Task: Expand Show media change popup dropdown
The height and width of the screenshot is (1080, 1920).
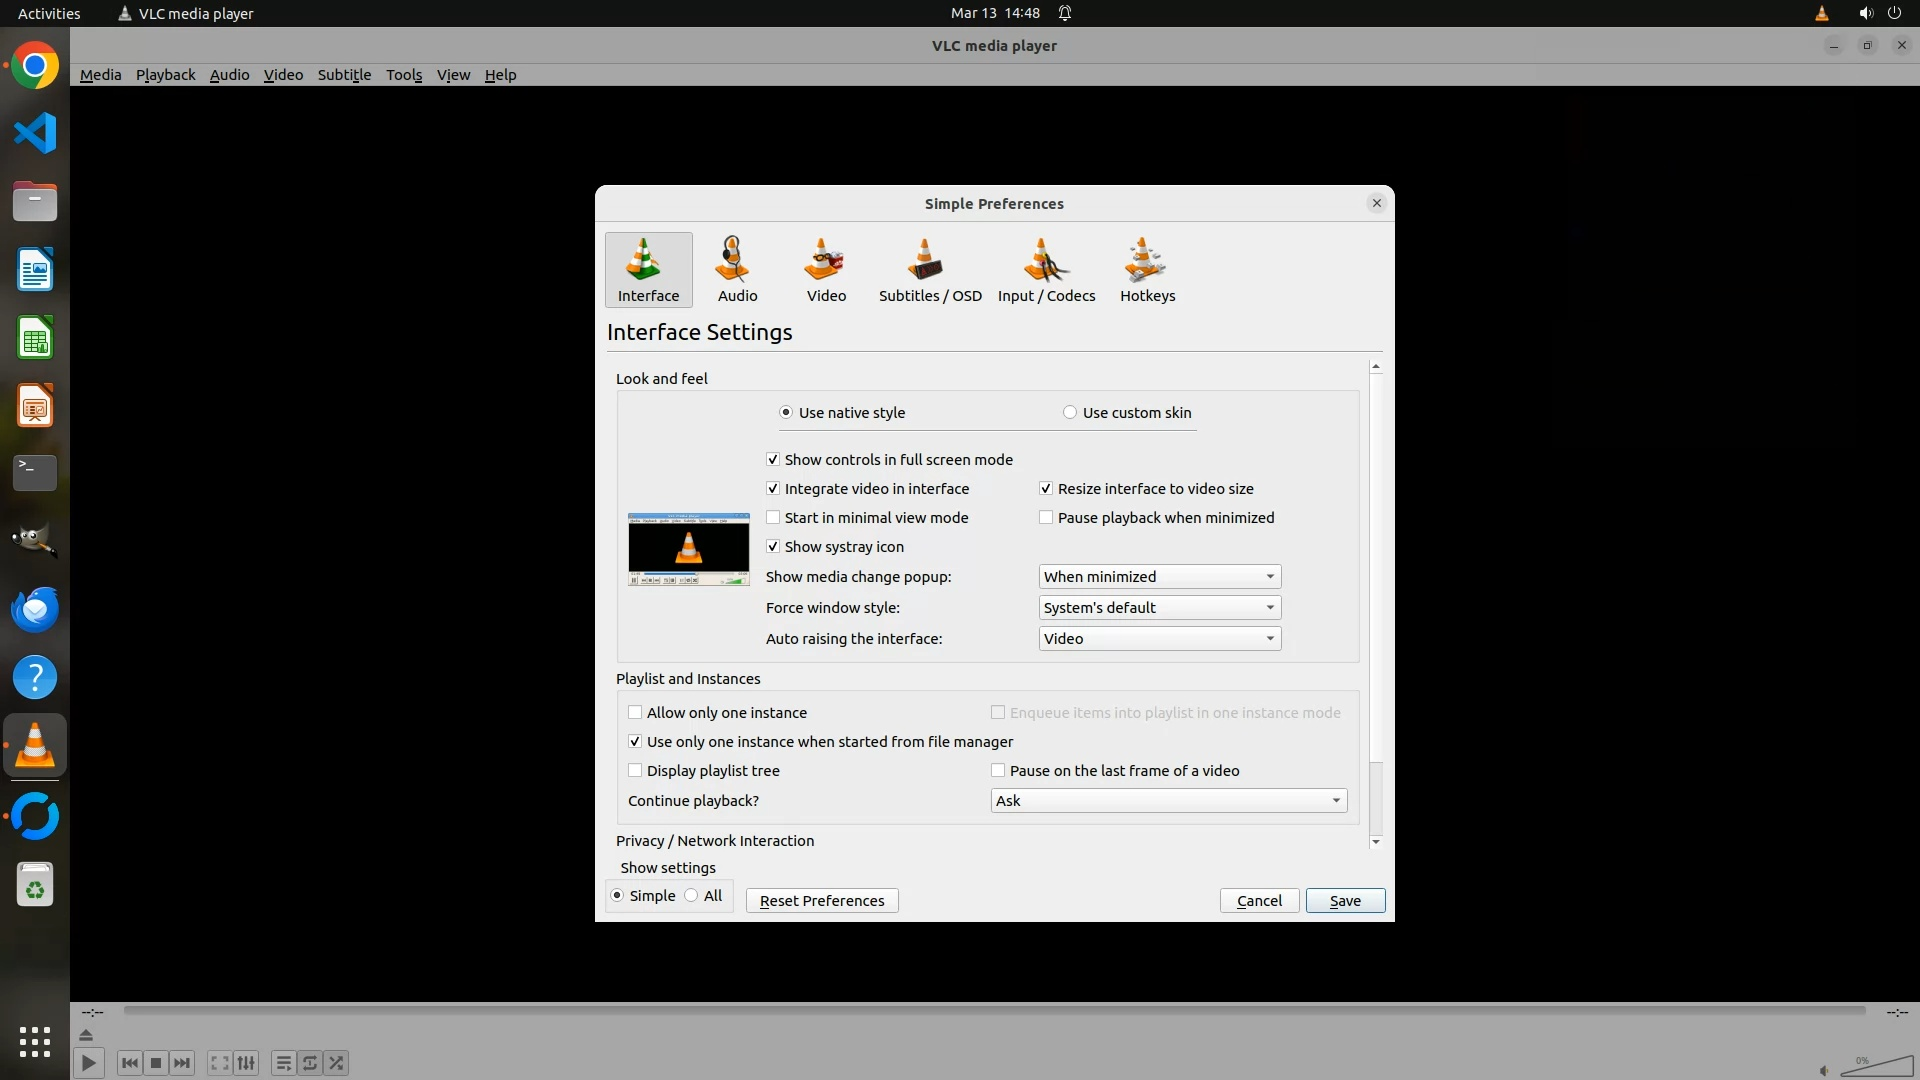Action: coord(1159,577)
